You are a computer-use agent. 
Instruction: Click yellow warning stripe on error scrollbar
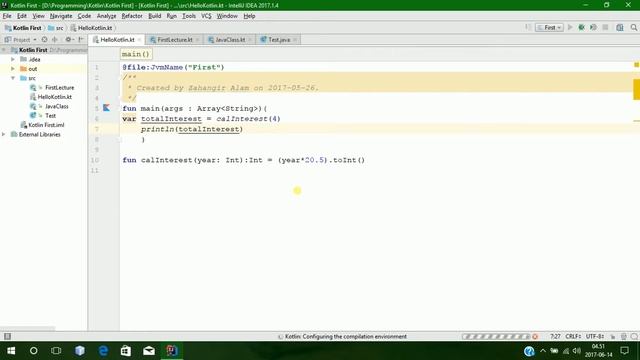[x=636, y=89]
